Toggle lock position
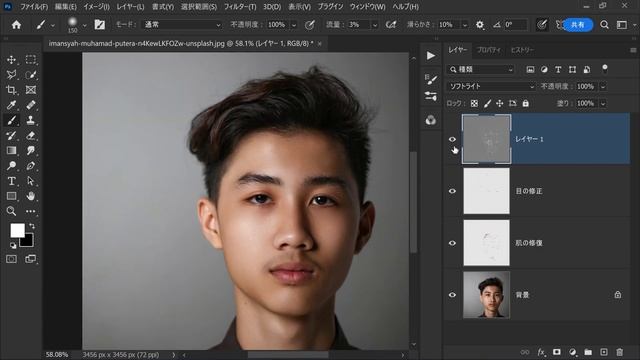 (500, 103)
